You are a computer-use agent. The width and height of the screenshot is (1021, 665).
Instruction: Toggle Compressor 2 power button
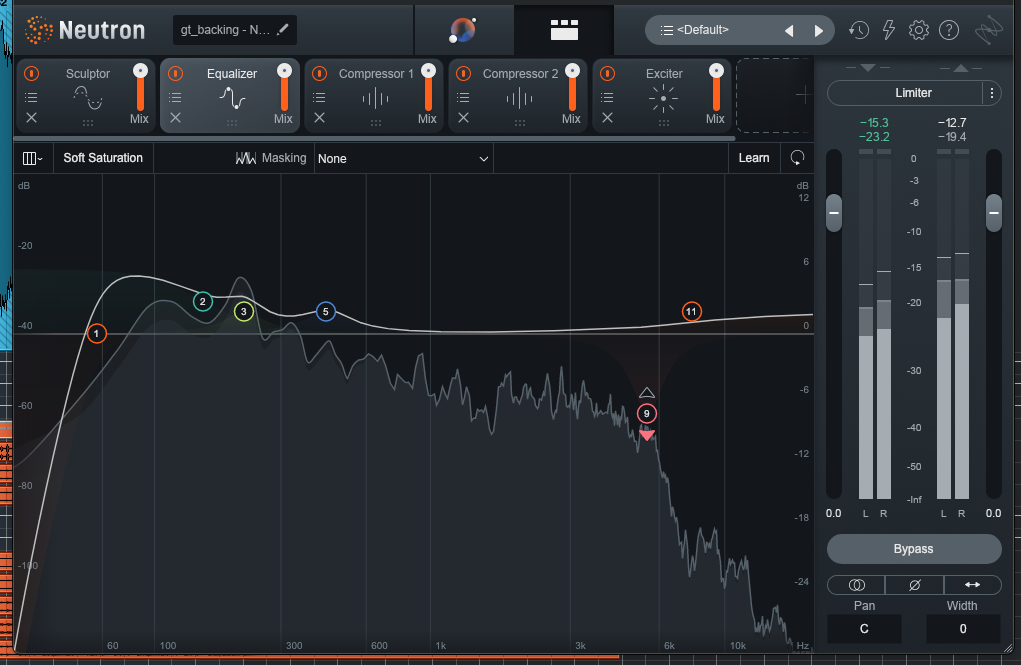[463, 74]
